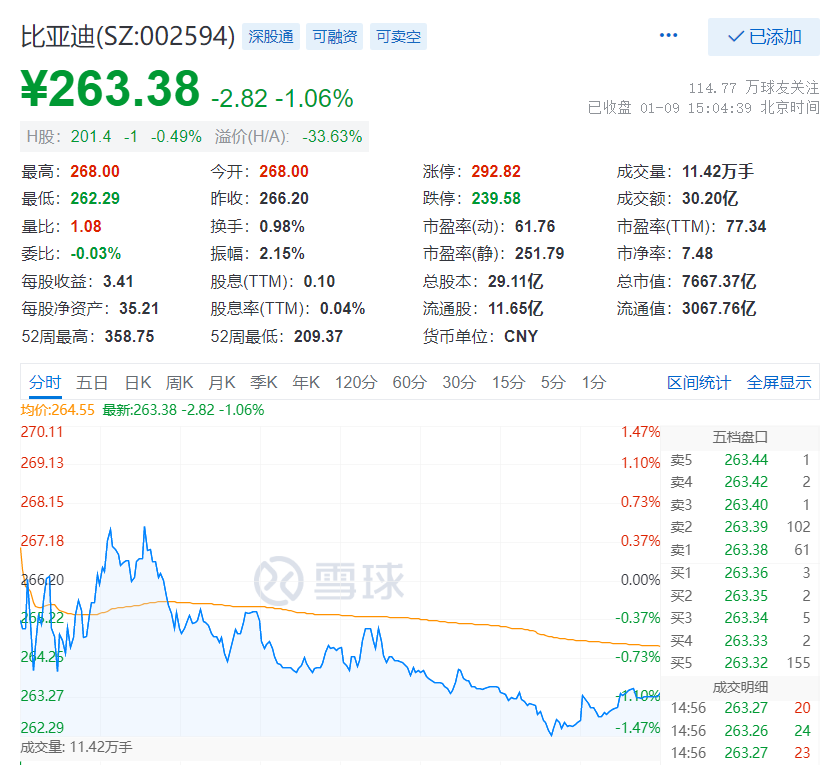The image size is (834, 765).
Task: Open the 周K chart tab
Action: [x=179, y=382]
